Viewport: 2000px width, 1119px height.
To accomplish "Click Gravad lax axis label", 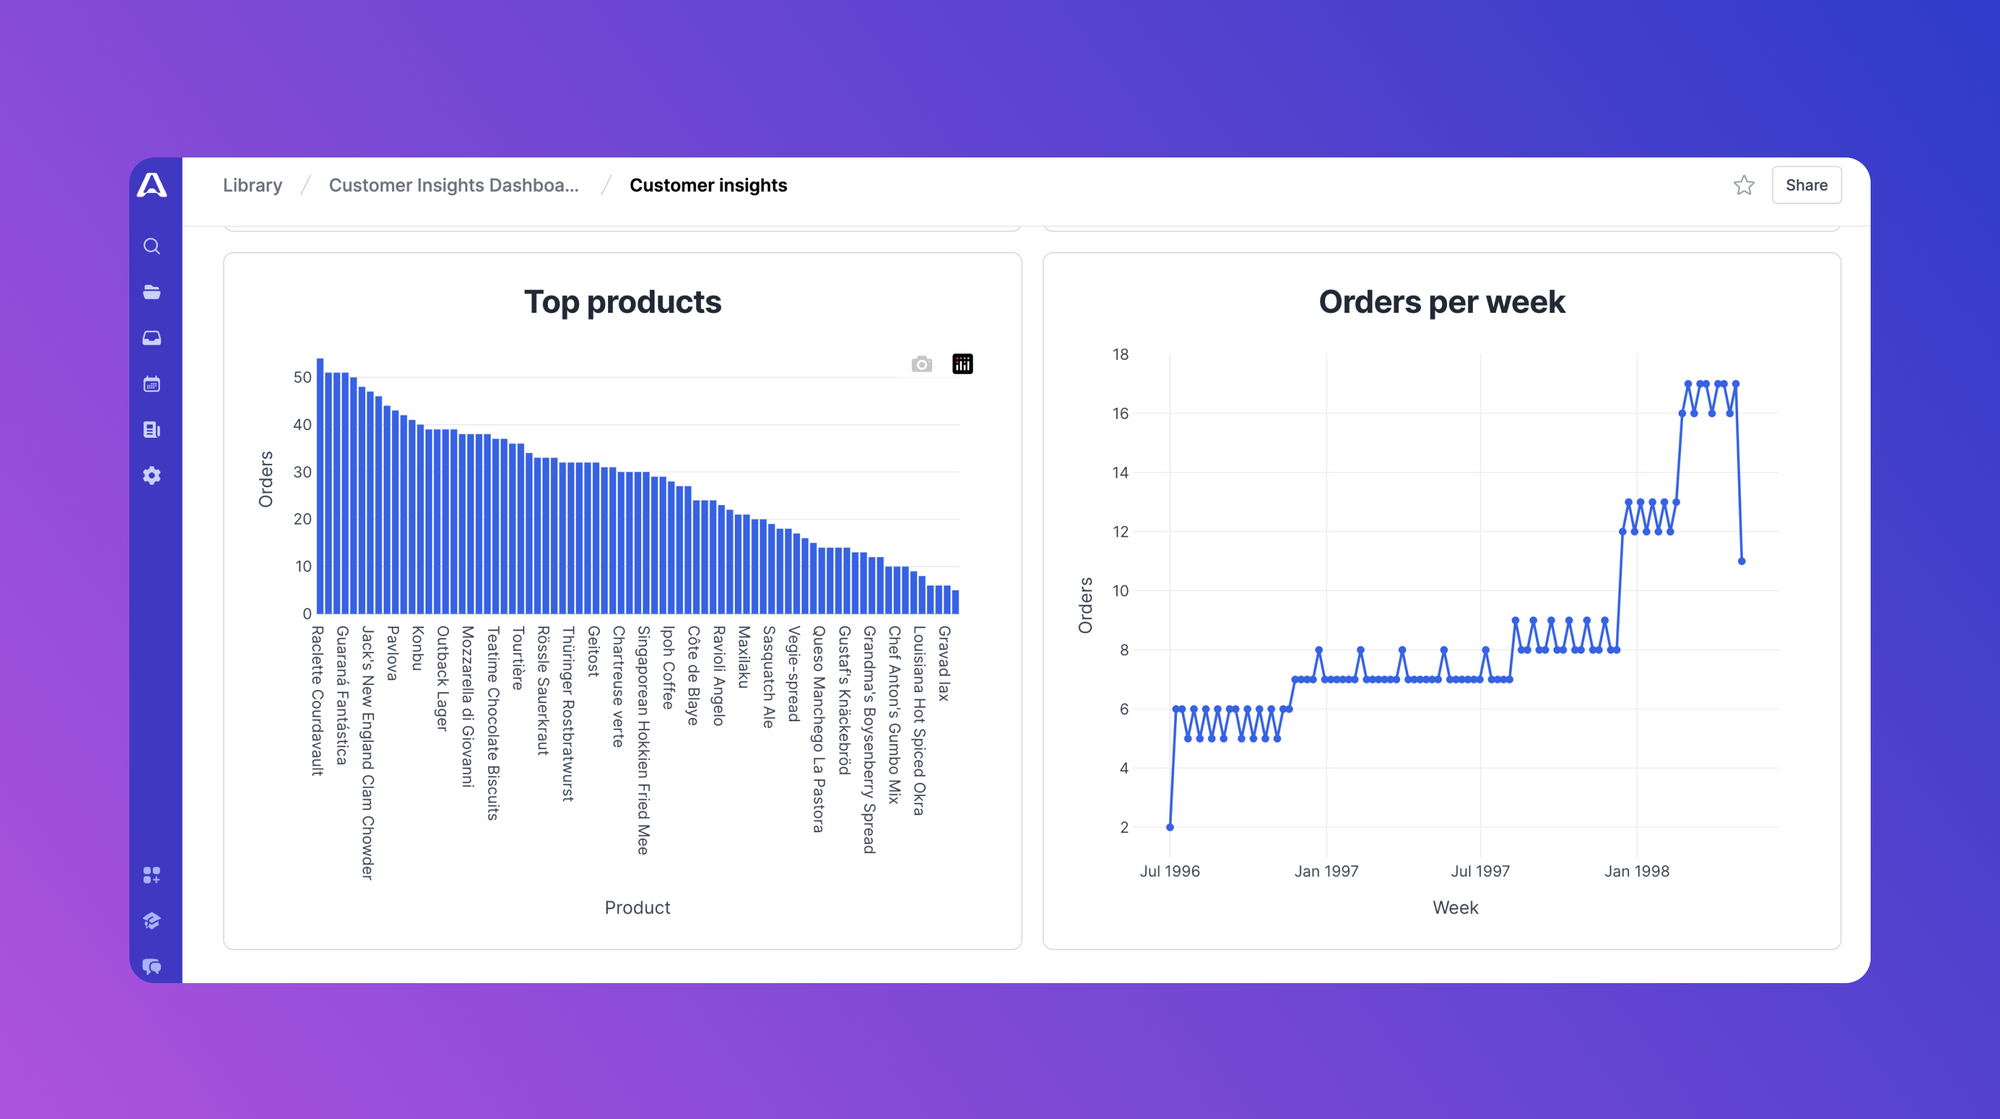I will pyautogui.click(x=943, y=663).
